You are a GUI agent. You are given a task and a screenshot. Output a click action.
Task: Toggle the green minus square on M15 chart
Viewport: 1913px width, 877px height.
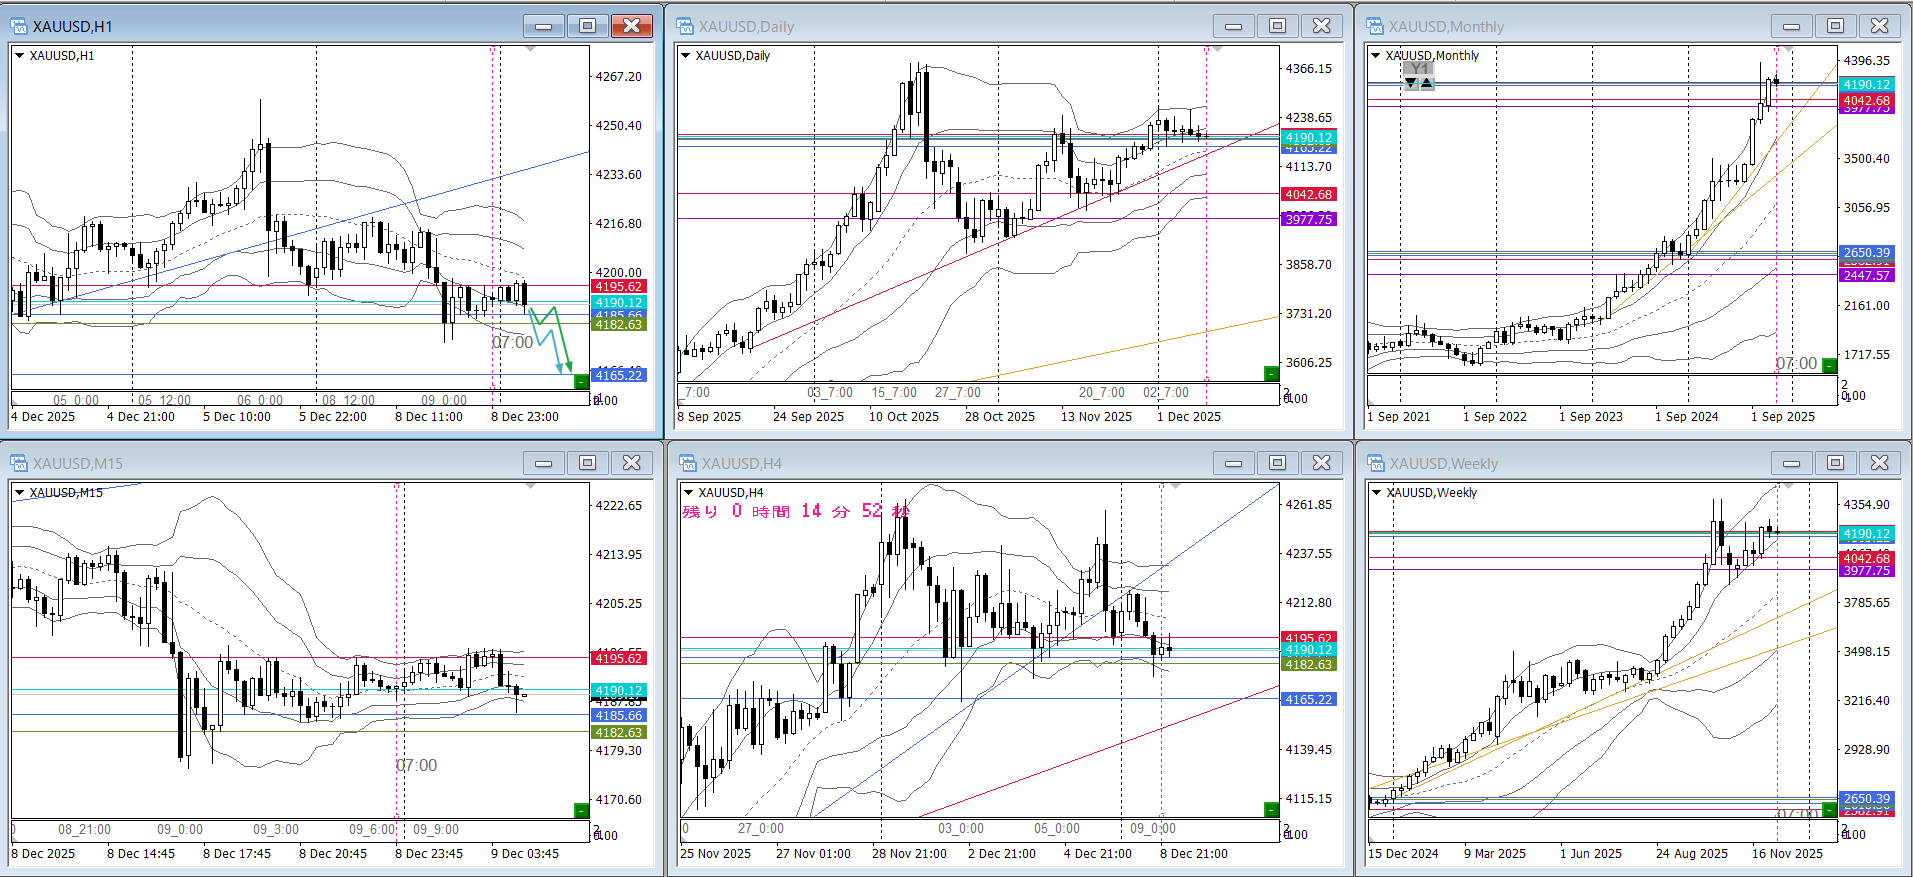click(x=581, y=810)
